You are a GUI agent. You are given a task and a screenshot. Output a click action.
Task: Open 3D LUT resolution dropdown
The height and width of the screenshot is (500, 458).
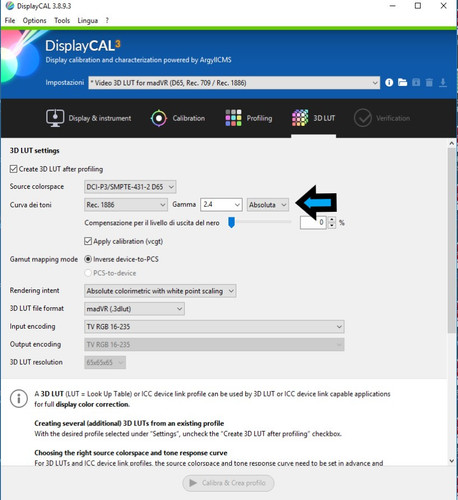coord(105,362)
